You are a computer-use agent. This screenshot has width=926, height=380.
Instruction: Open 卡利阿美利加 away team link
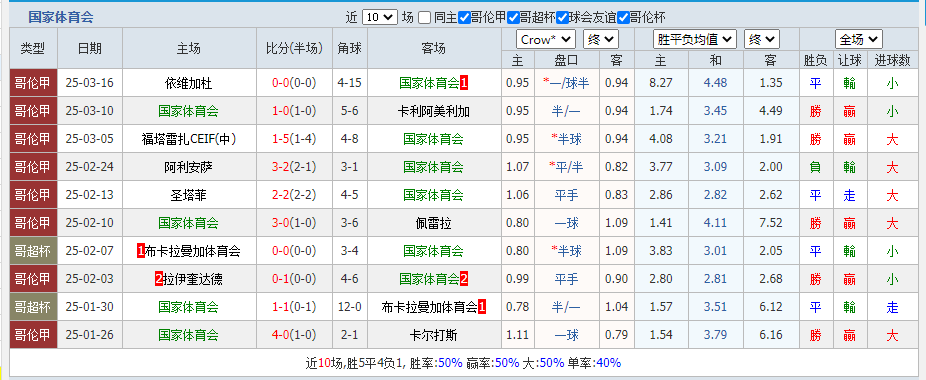click(x=433, y=111)
